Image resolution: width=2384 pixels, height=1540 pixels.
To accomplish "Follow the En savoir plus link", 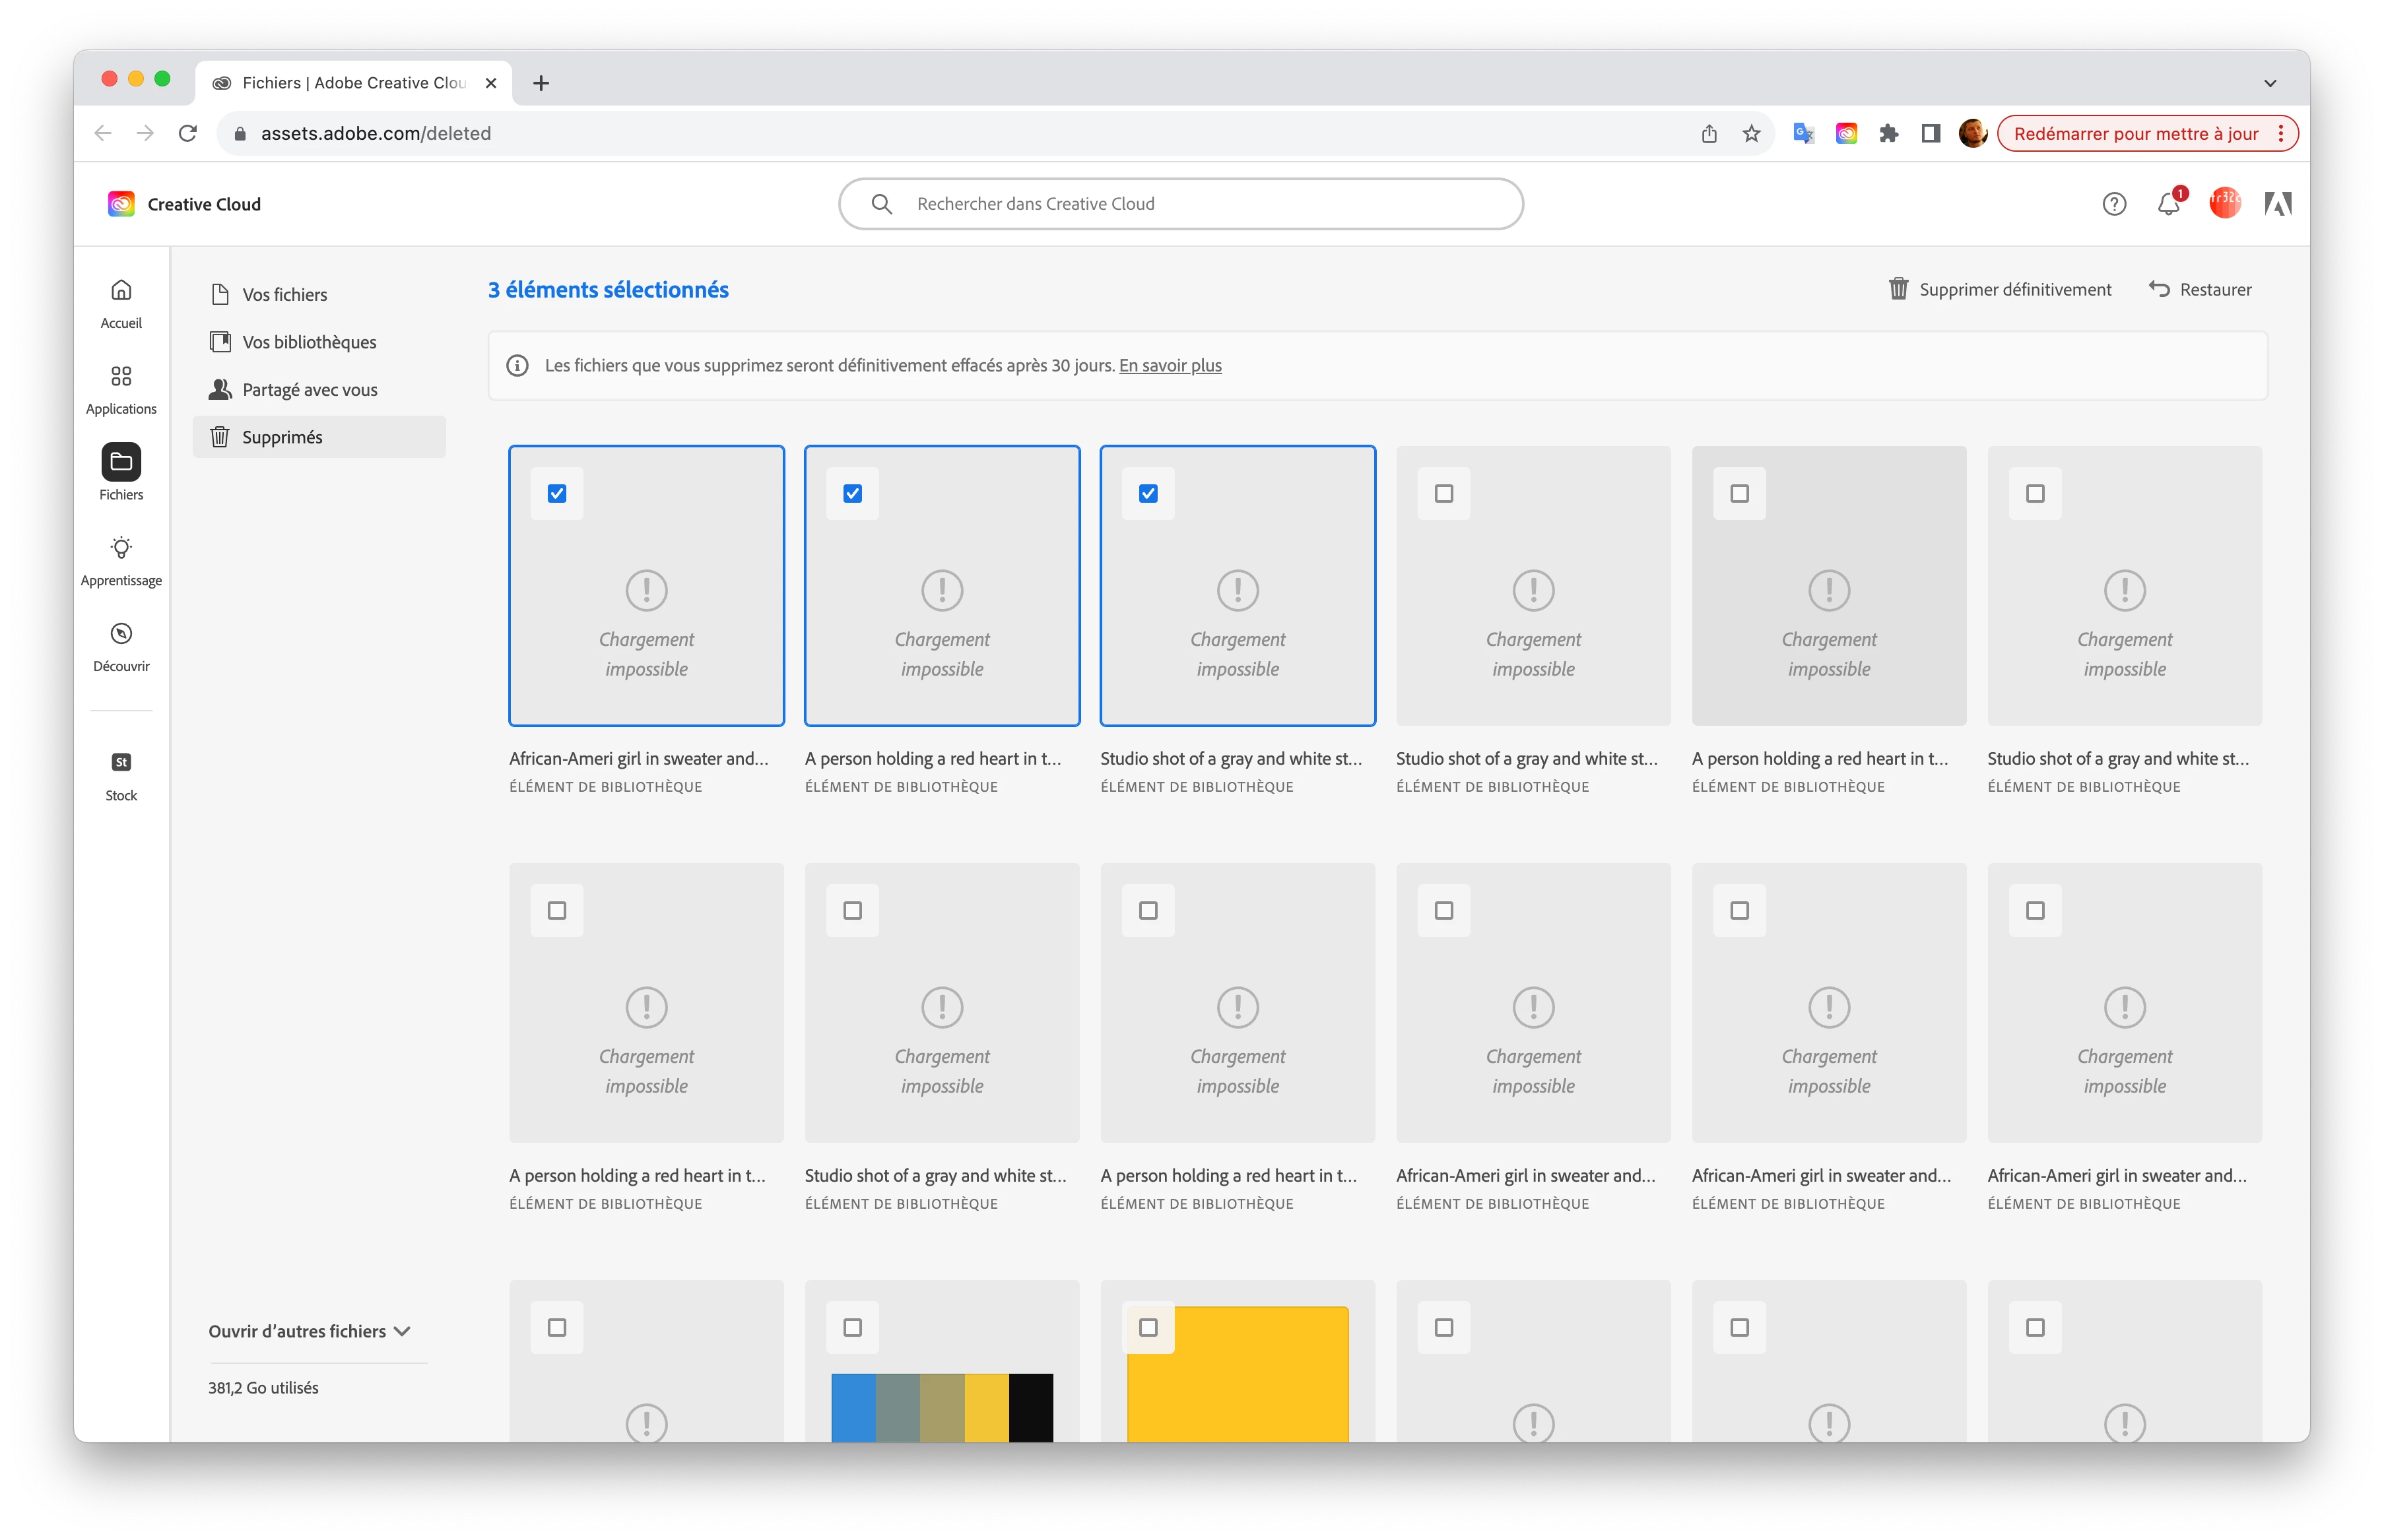I will click(x=1170, y=365).
